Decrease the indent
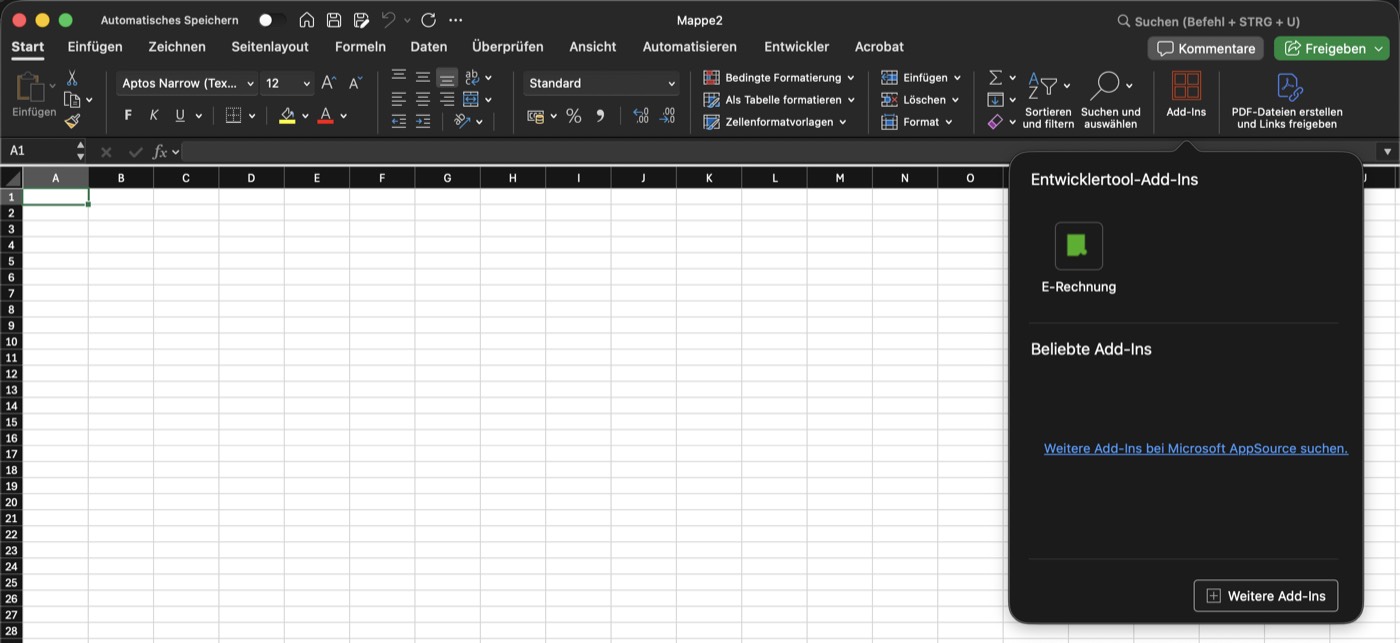1400x643 pixels. [399, 121]
